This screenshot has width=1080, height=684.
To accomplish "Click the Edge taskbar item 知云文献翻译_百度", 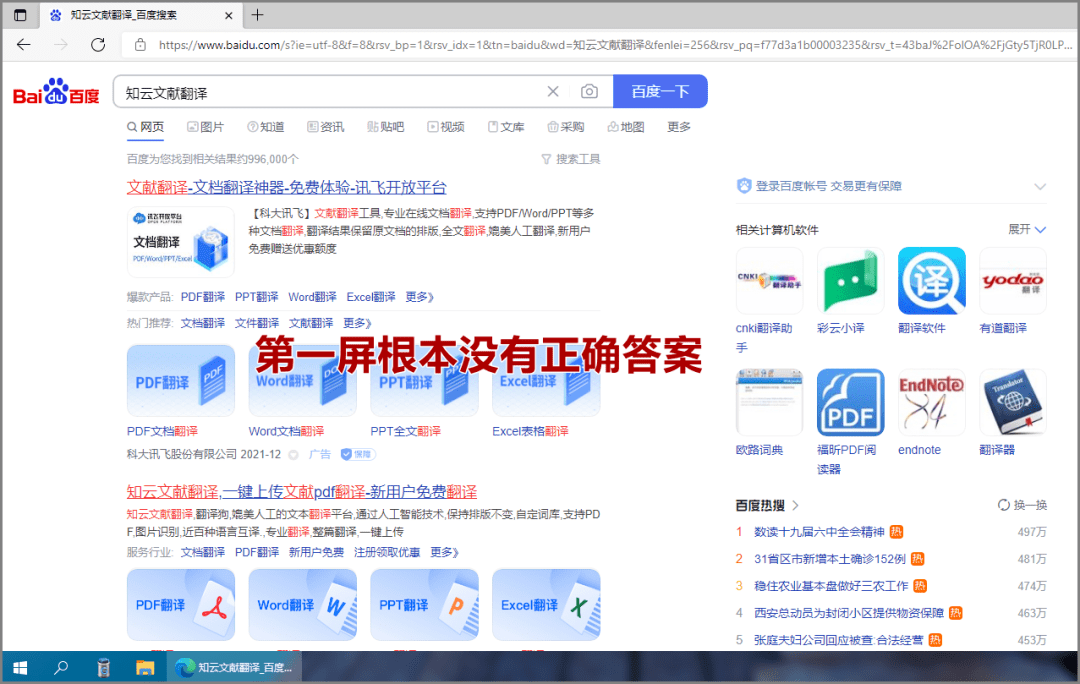I will tap(234, 667).
